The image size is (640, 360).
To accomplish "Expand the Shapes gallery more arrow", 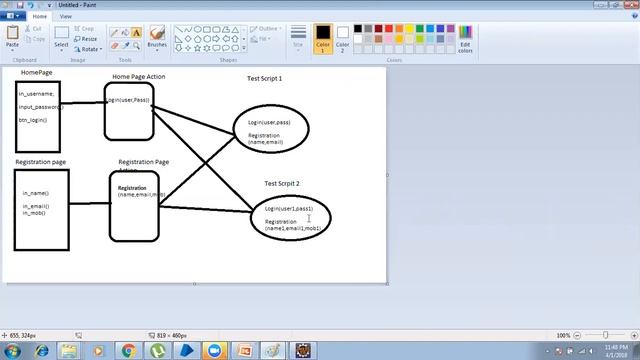I will (x=244, y=48).
